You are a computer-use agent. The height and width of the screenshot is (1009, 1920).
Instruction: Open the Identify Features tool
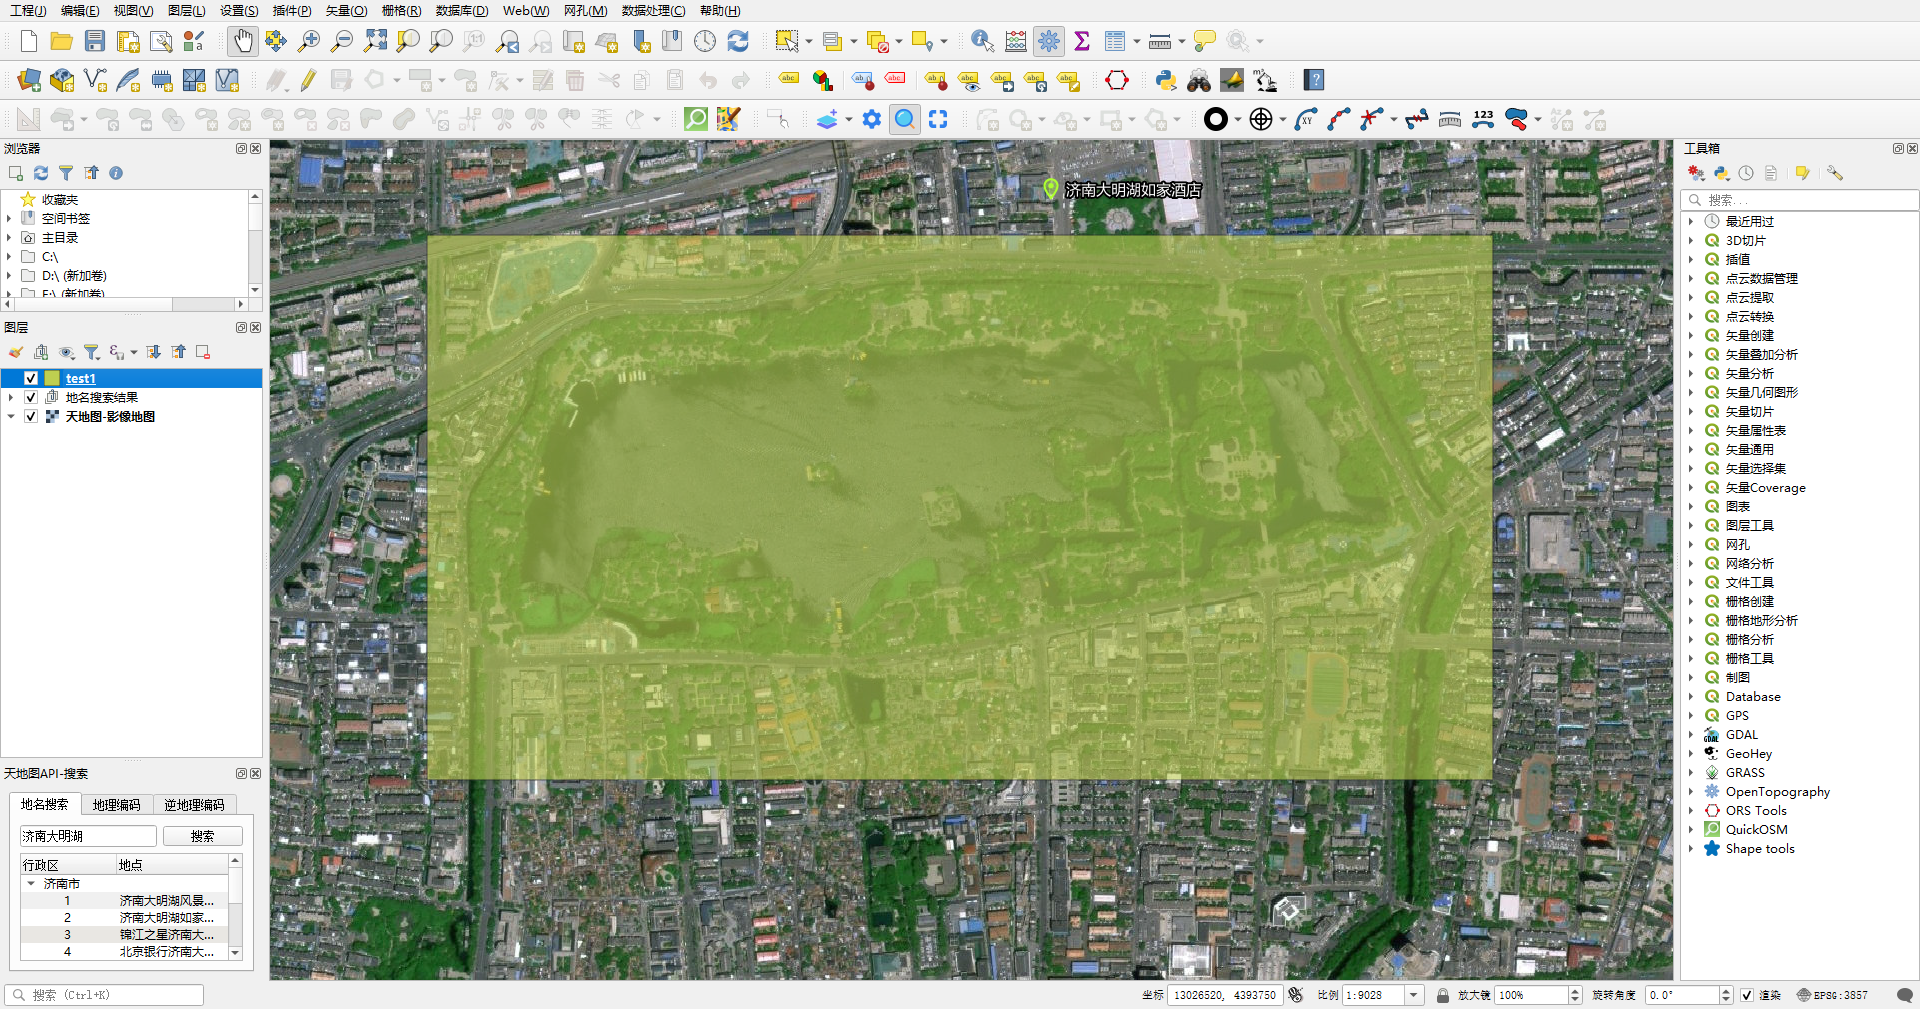coord(982,41)
